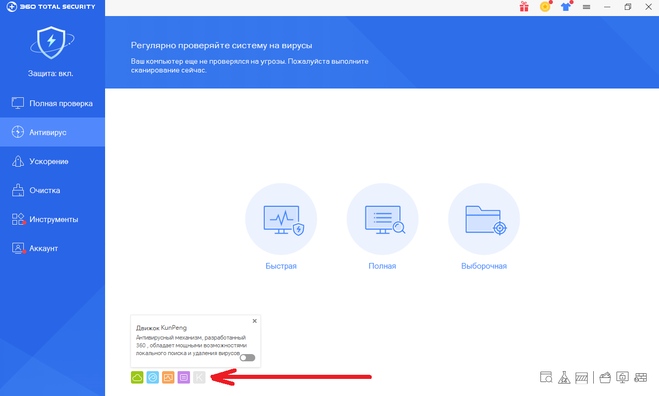This screenshot has height=396, width=659.
Task: Start the Быстрая quick scan
Action: pyautogui.click(x=281, y=219)
